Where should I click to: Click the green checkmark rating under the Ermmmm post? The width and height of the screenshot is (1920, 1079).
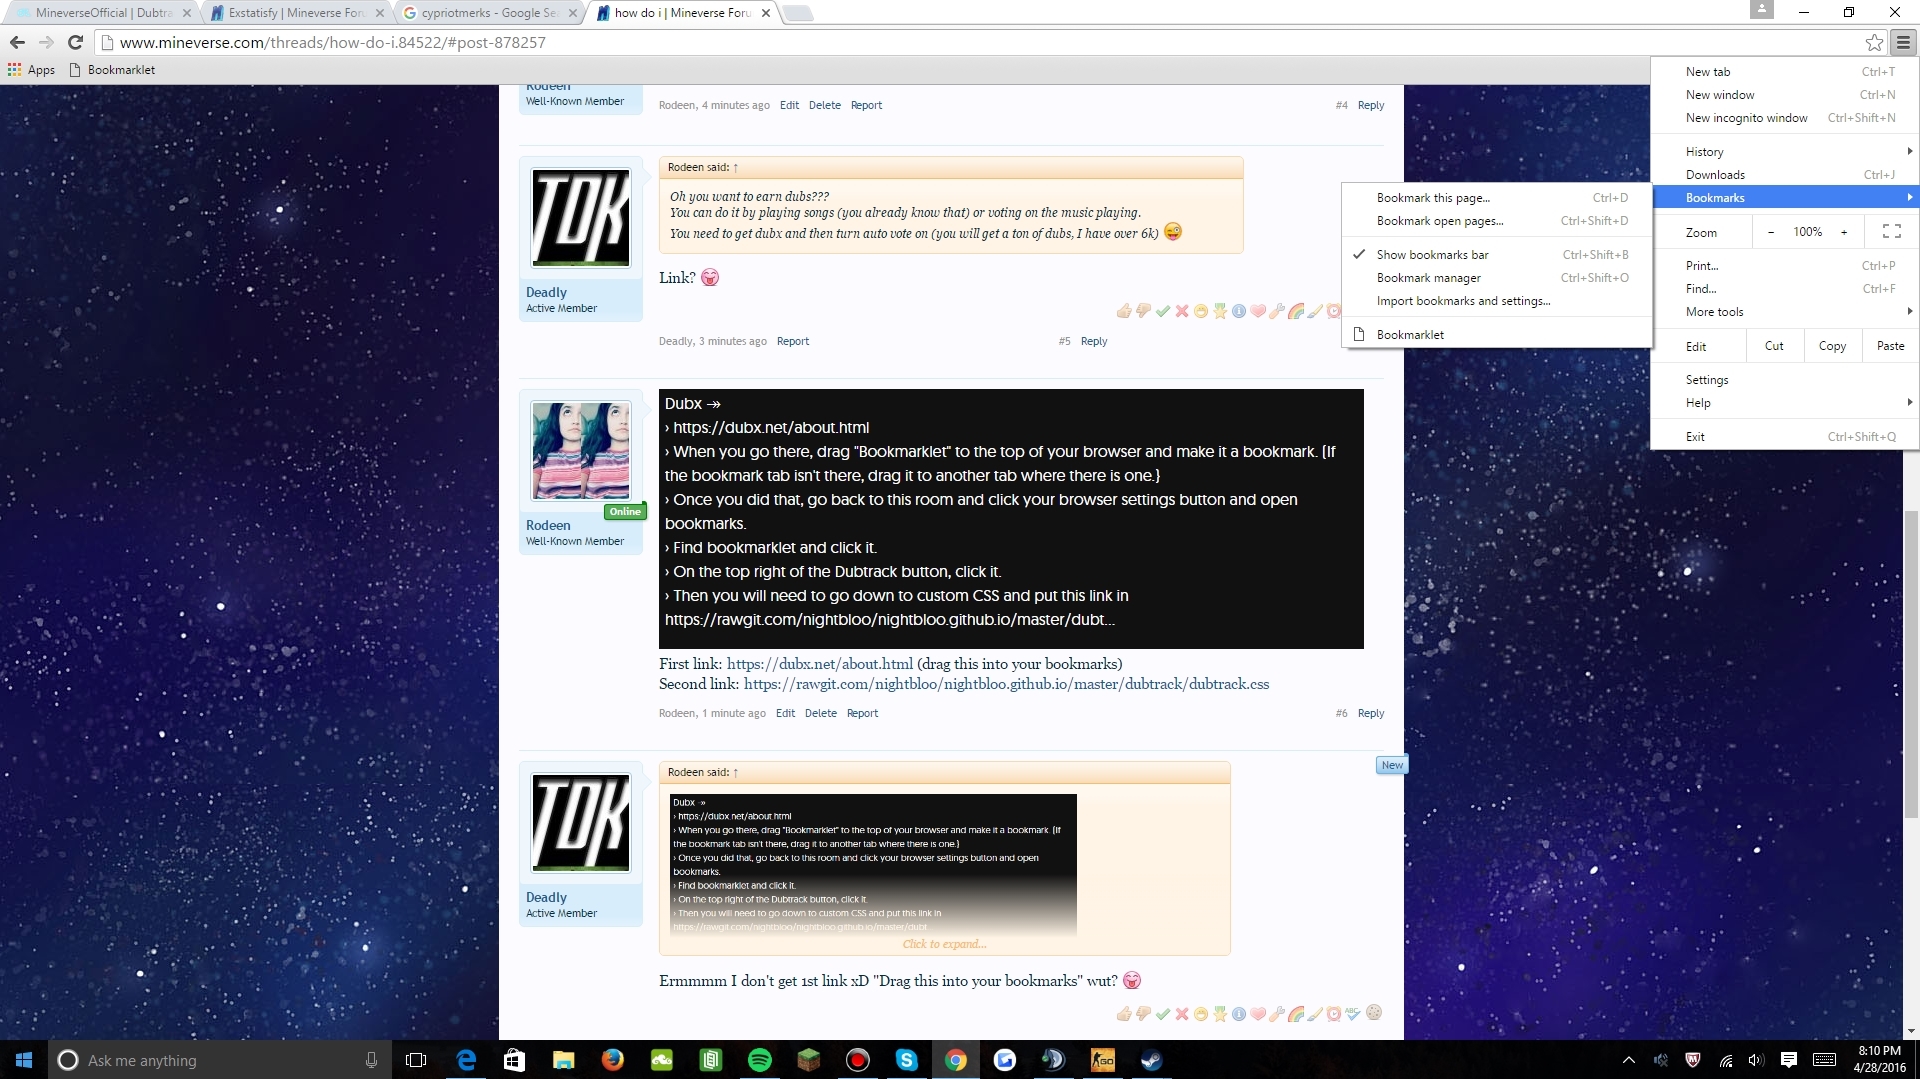(x=1162, y=1013)
